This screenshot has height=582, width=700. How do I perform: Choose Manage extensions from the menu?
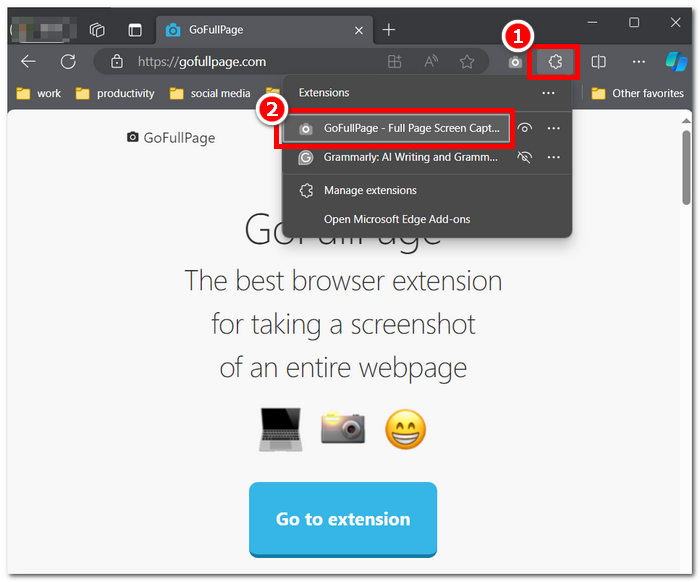(370, 190)
